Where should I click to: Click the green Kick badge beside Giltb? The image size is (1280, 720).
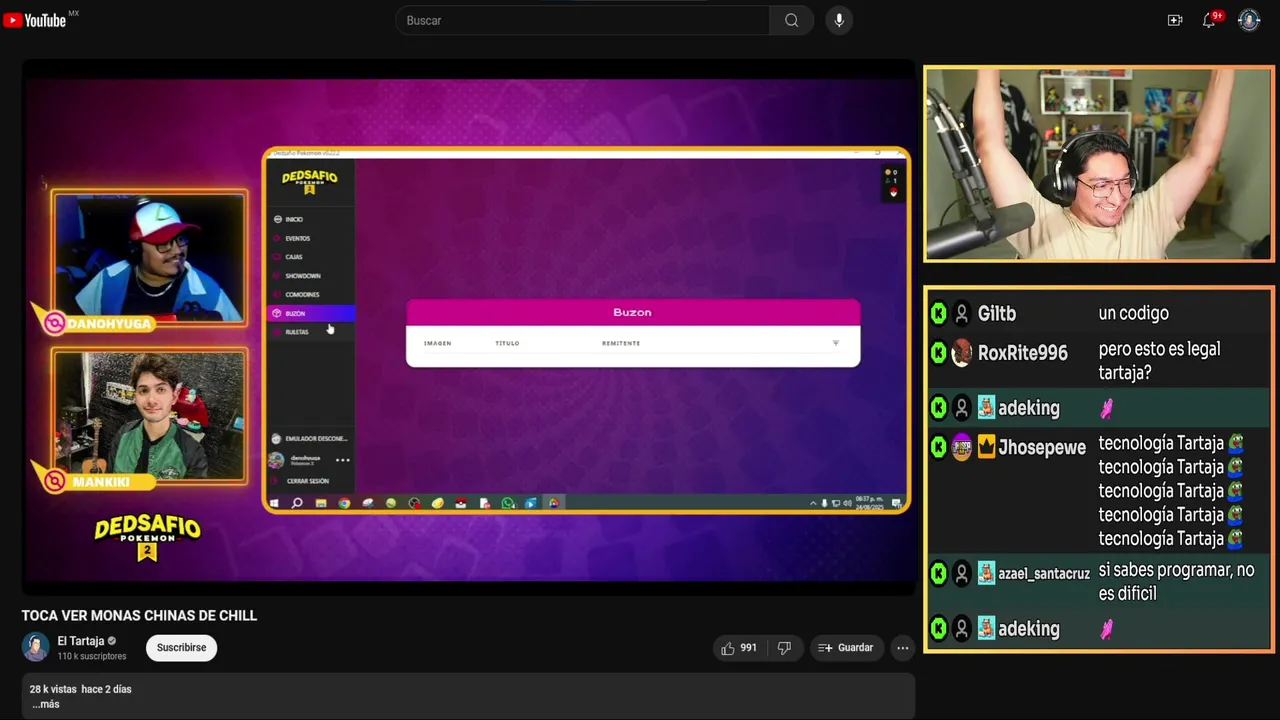938,314
